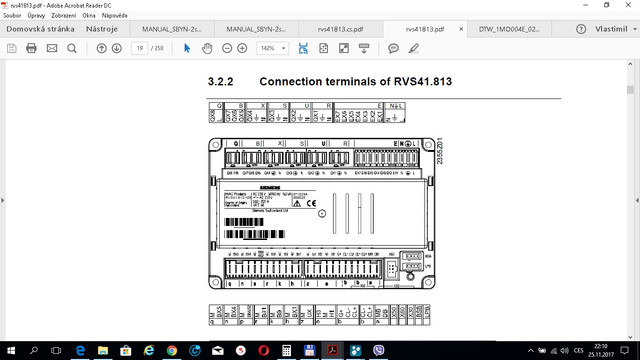Print the document using printer icon
640x360 pixels.
click(31, 48)
